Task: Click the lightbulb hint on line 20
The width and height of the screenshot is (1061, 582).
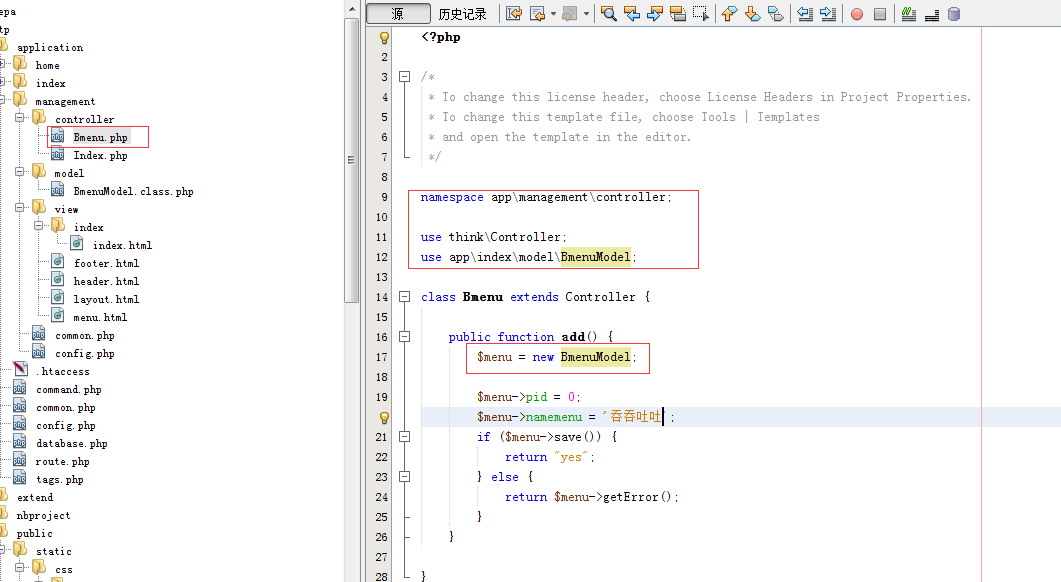Action: tap(384, 417)
